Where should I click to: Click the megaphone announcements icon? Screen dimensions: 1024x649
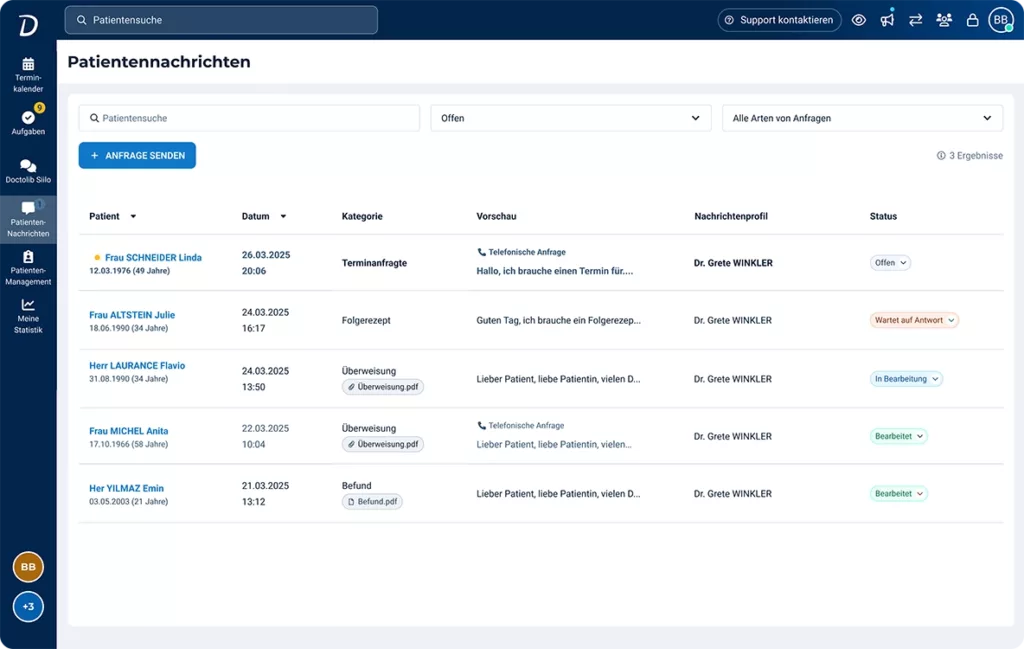tap(887, 20)
